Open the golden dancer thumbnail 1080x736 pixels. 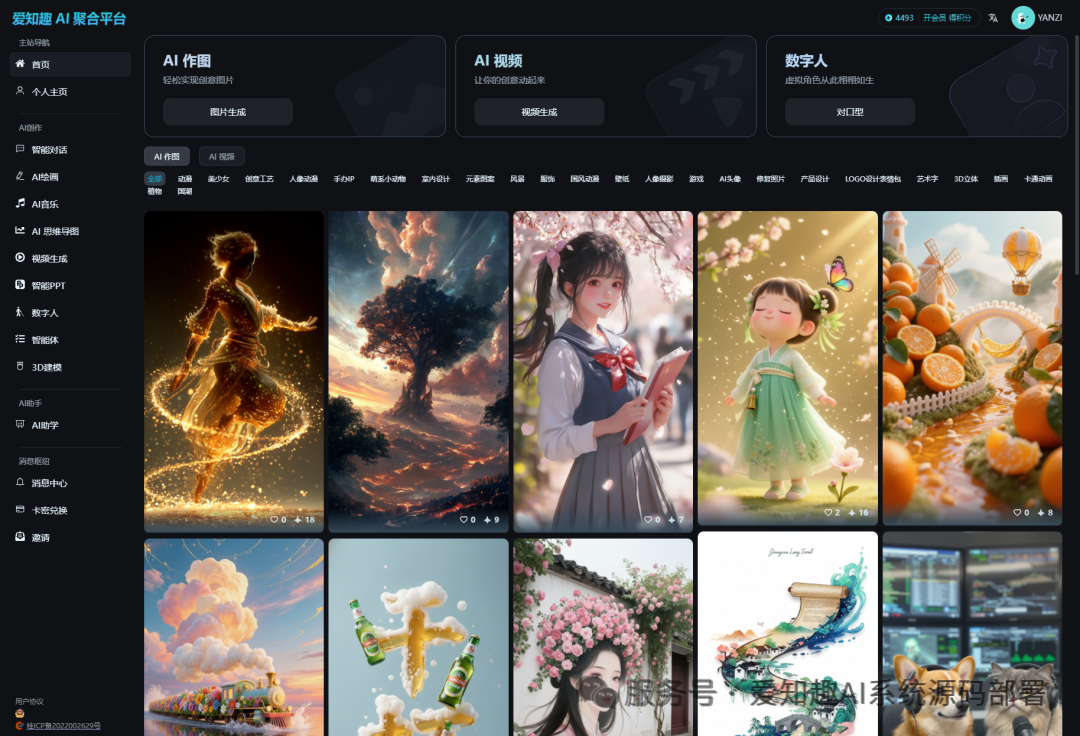(233, 372)
